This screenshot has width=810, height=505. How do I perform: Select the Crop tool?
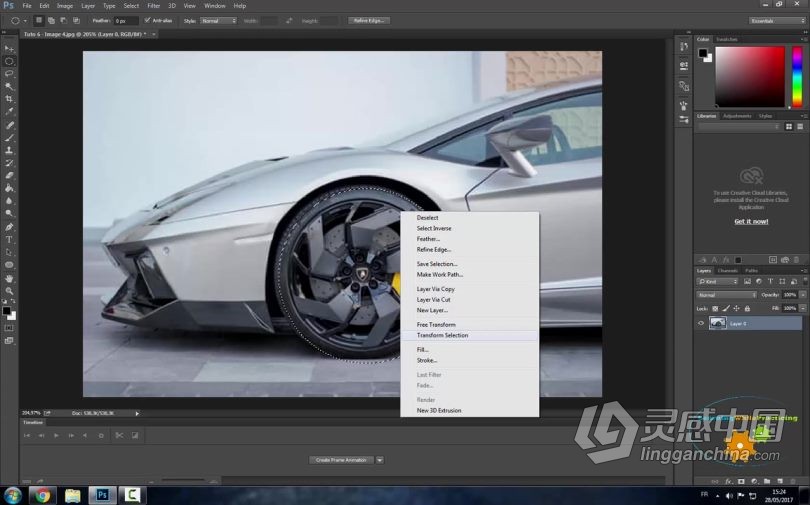click(x=9, y=99)
